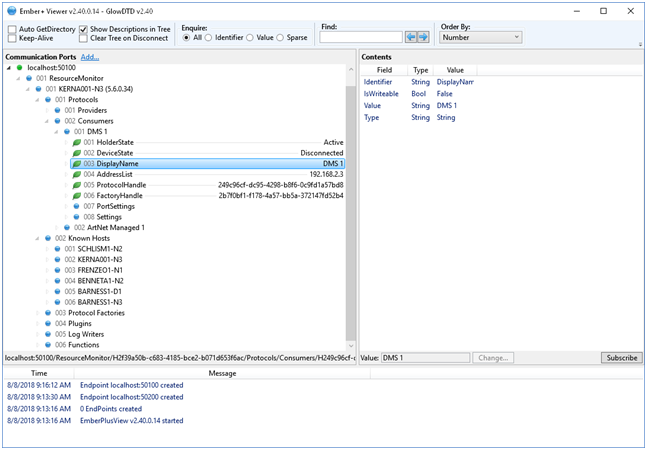
Task: Click the AddressList green leaf icon
Action: pos(75,174)
